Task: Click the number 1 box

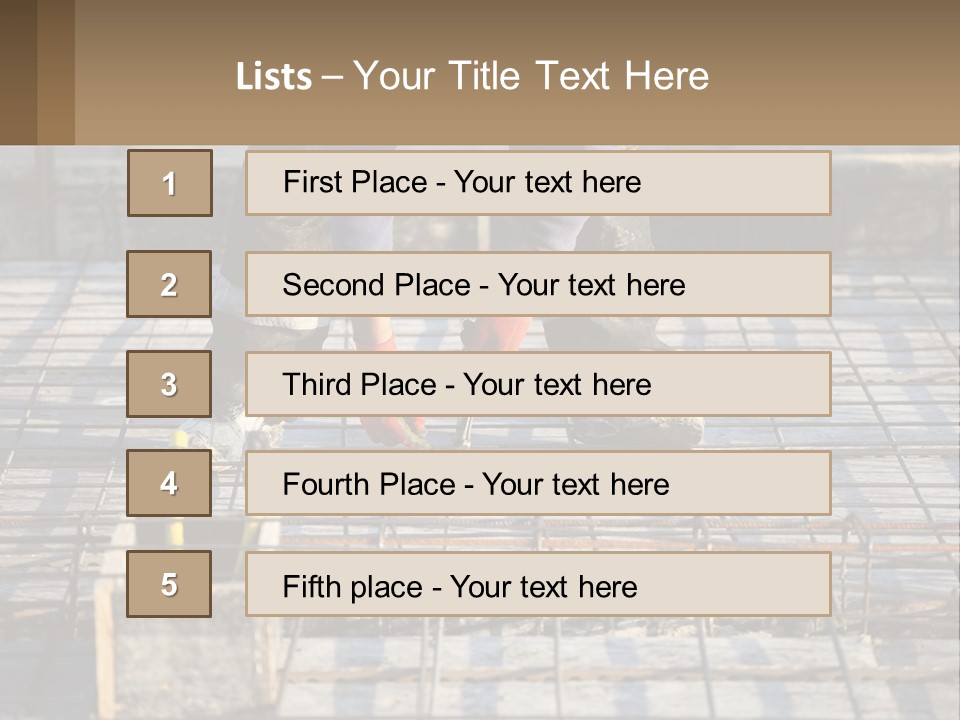Action: [170, 183]
